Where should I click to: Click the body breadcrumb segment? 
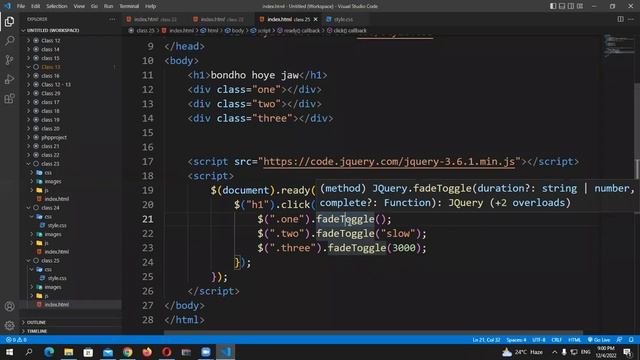[x=238, y=31]
